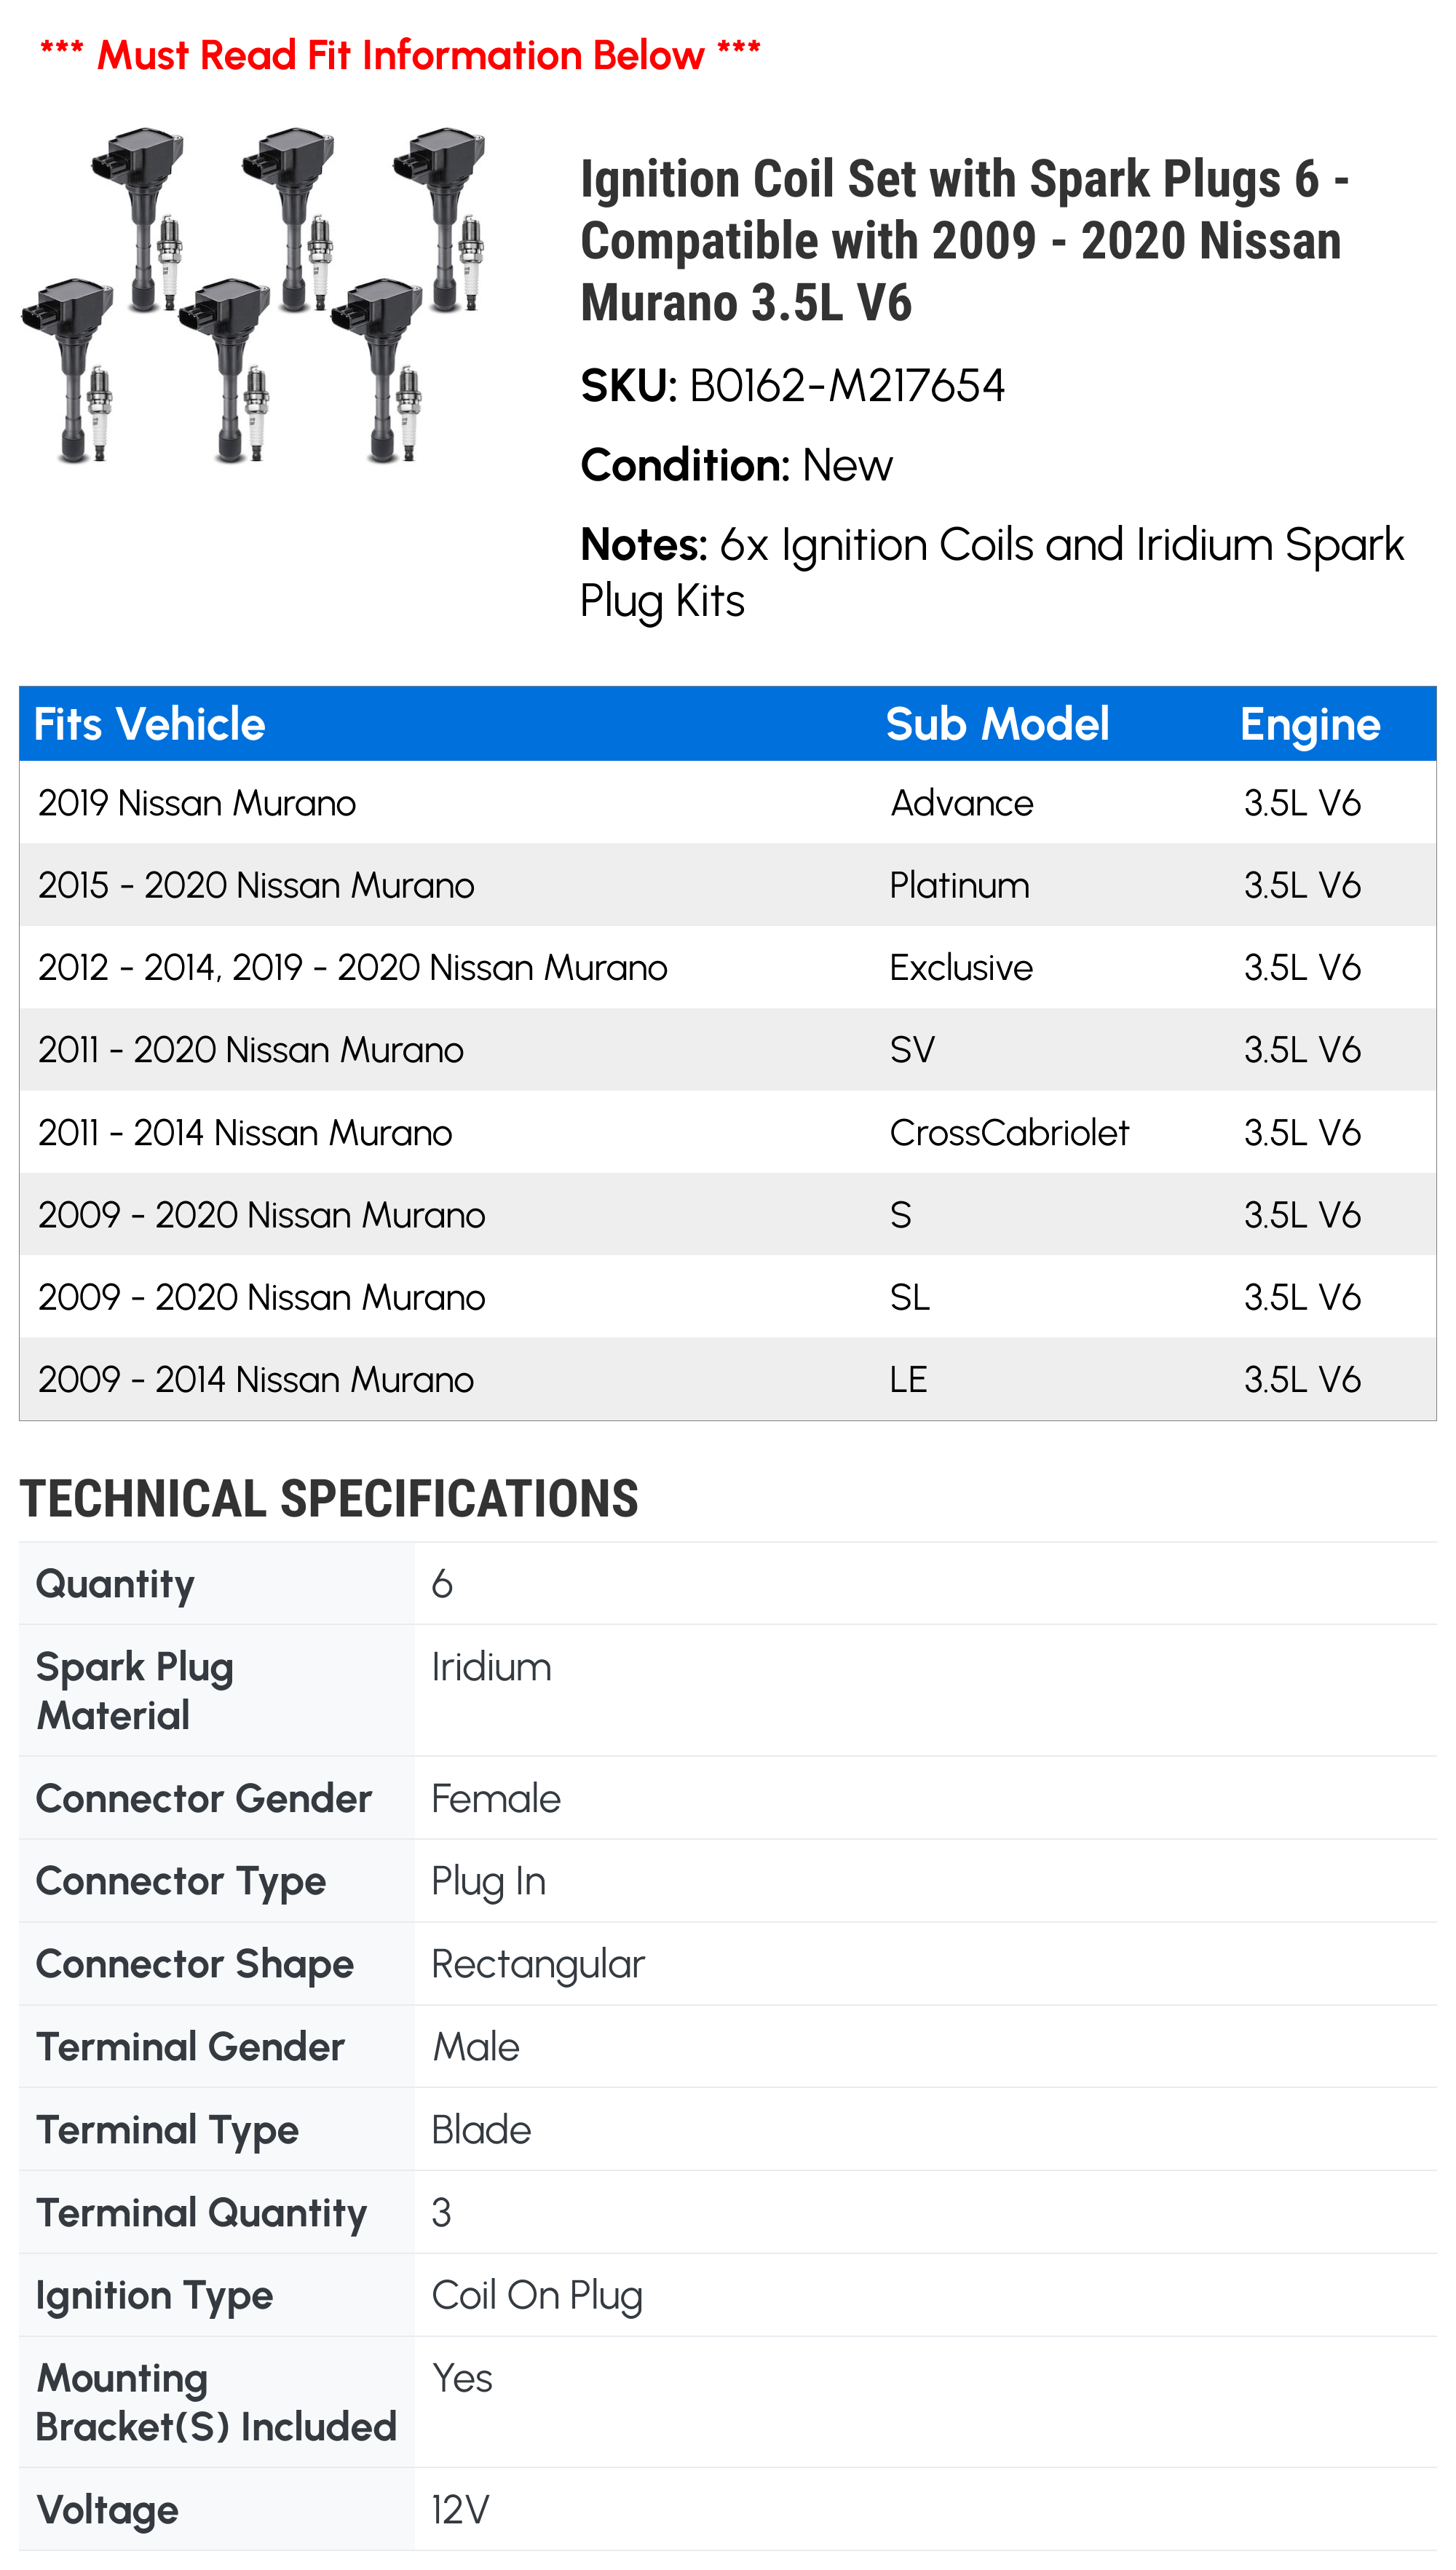This screenshot has height=2570, width=1456.
Task: Click the Fits Vehicle column header
Action: [x=150, y=724]
